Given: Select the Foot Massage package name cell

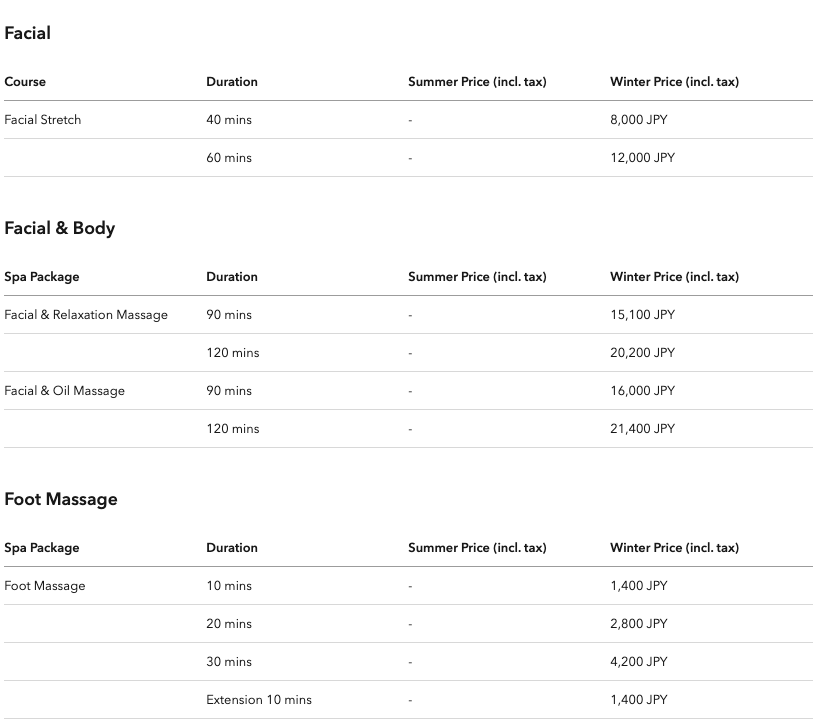Looking at the screenshot, I should pos(45,586).
